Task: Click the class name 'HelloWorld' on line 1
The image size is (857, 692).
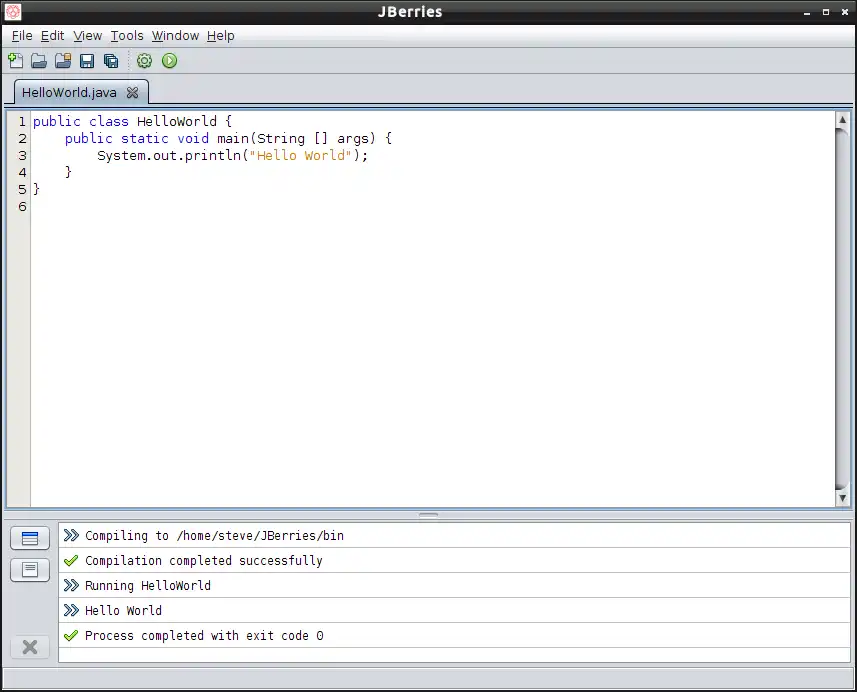Action: (177, 121)
